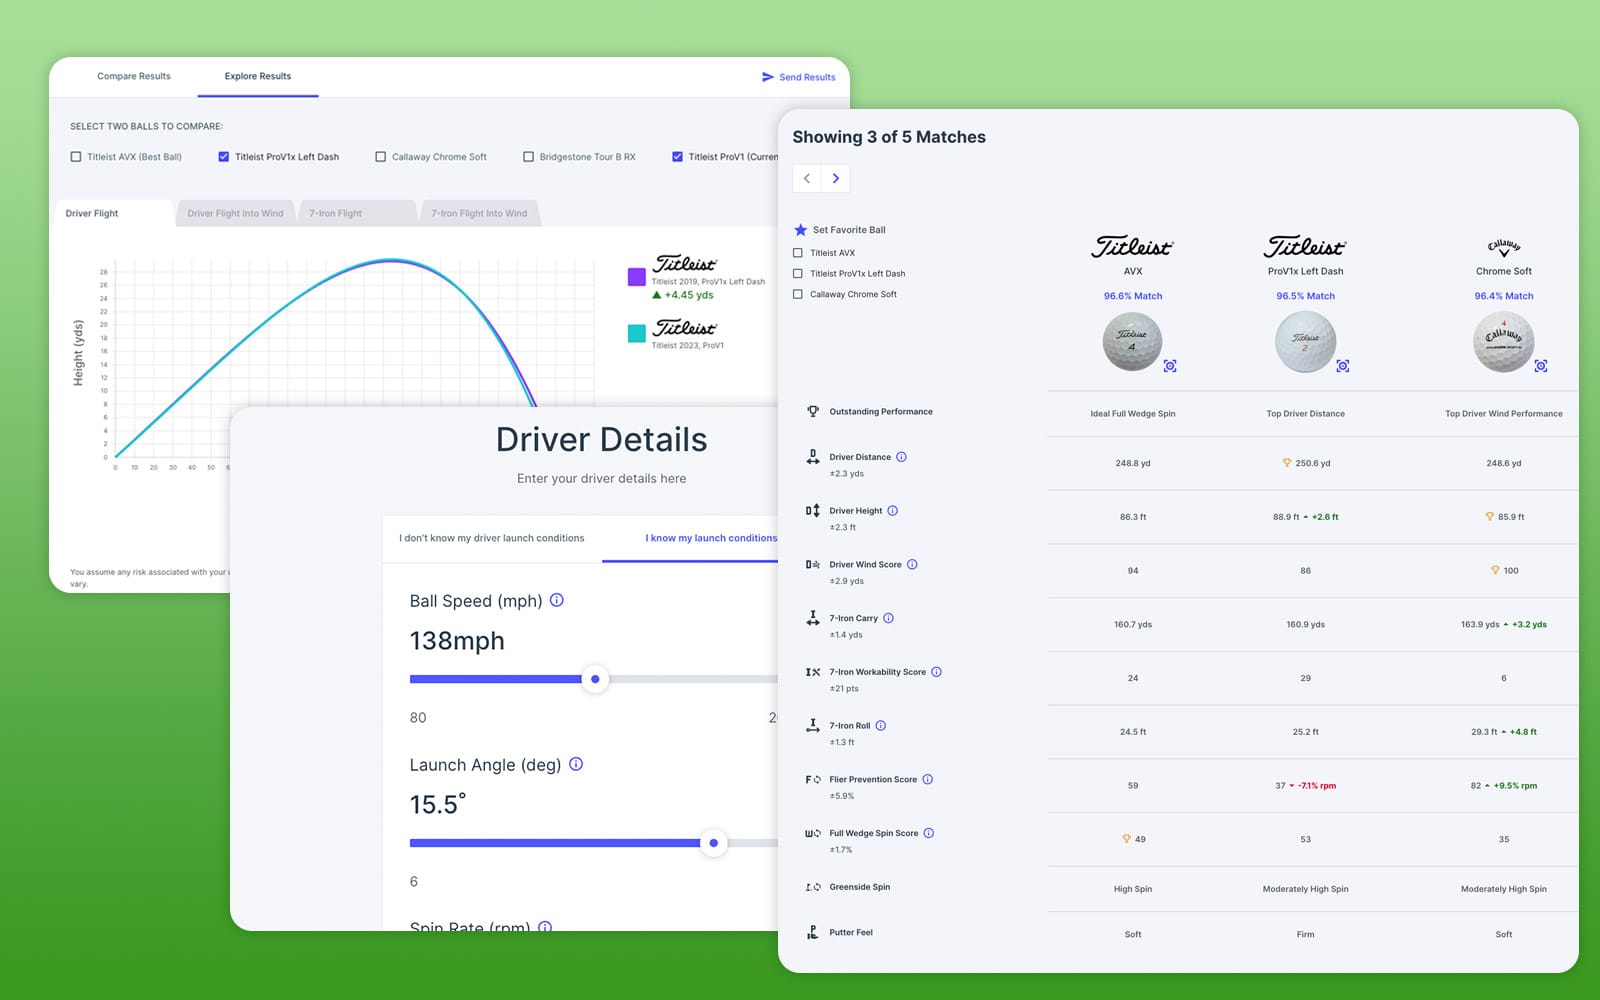Click the info icon beside Driver Distance
Viewport: 1600px width, 1000px height.
coord(901,457)
